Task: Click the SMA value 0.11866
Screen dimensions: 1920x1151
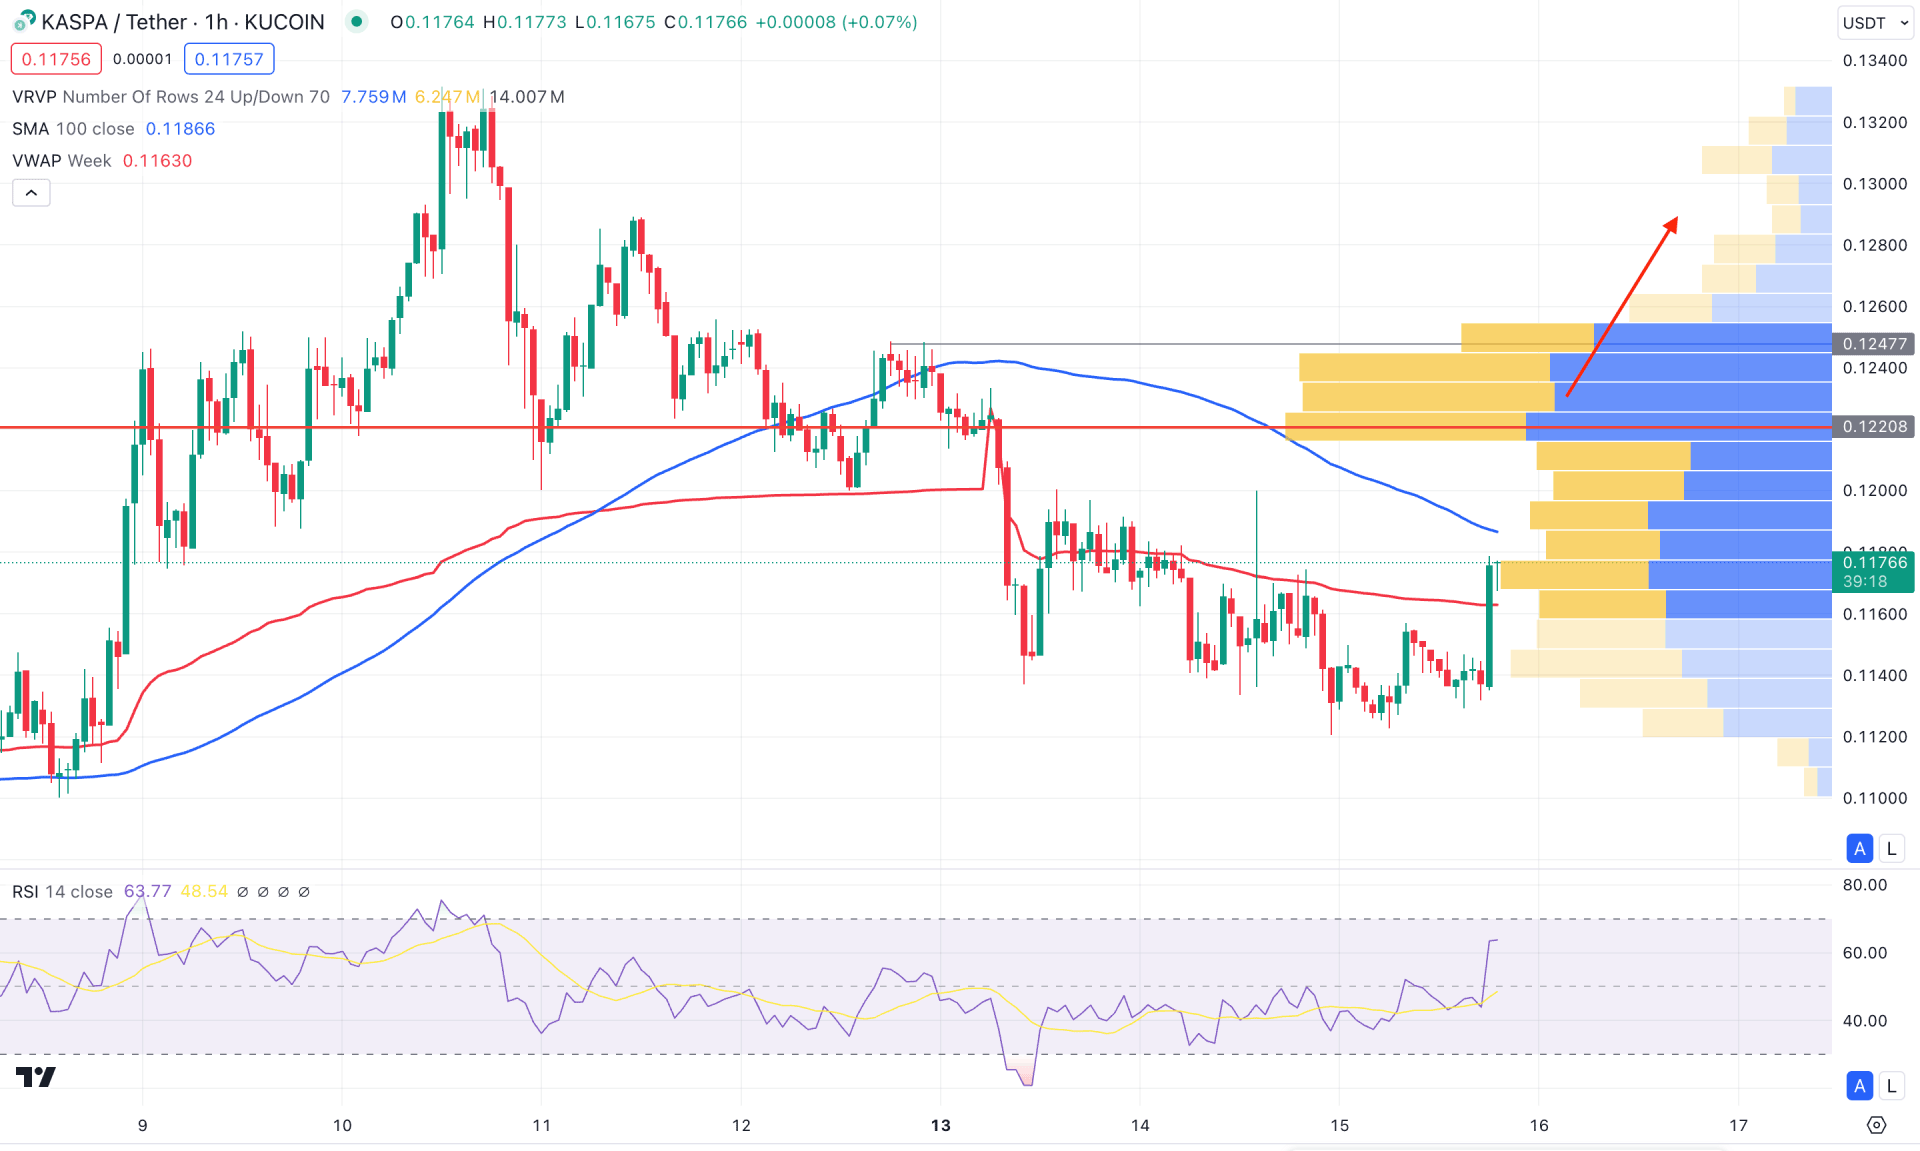Action: pos(180,129)
